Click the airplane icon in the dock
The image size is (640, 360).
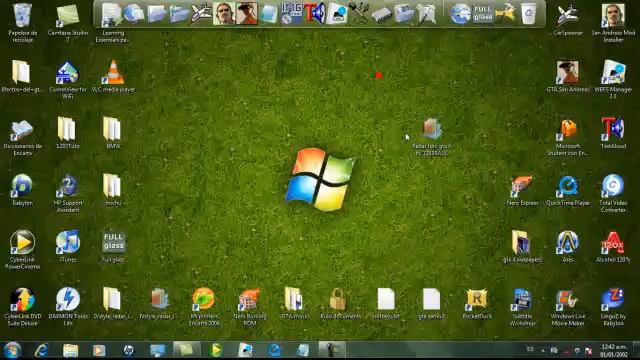click(x=201, y=13)
